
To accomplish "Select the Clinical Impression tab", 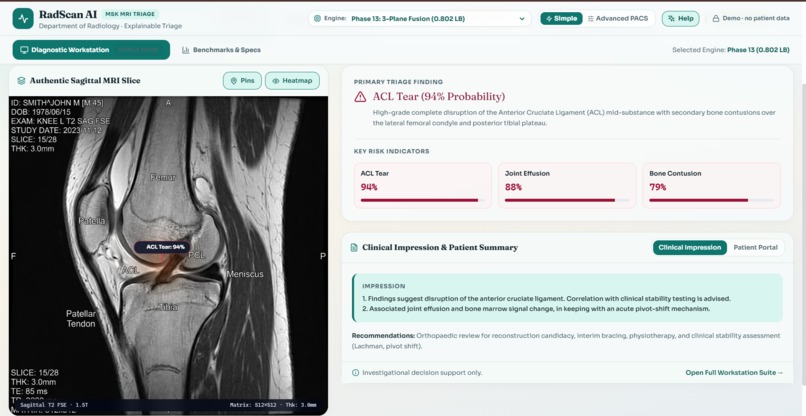I will click(x=690, y=247).
